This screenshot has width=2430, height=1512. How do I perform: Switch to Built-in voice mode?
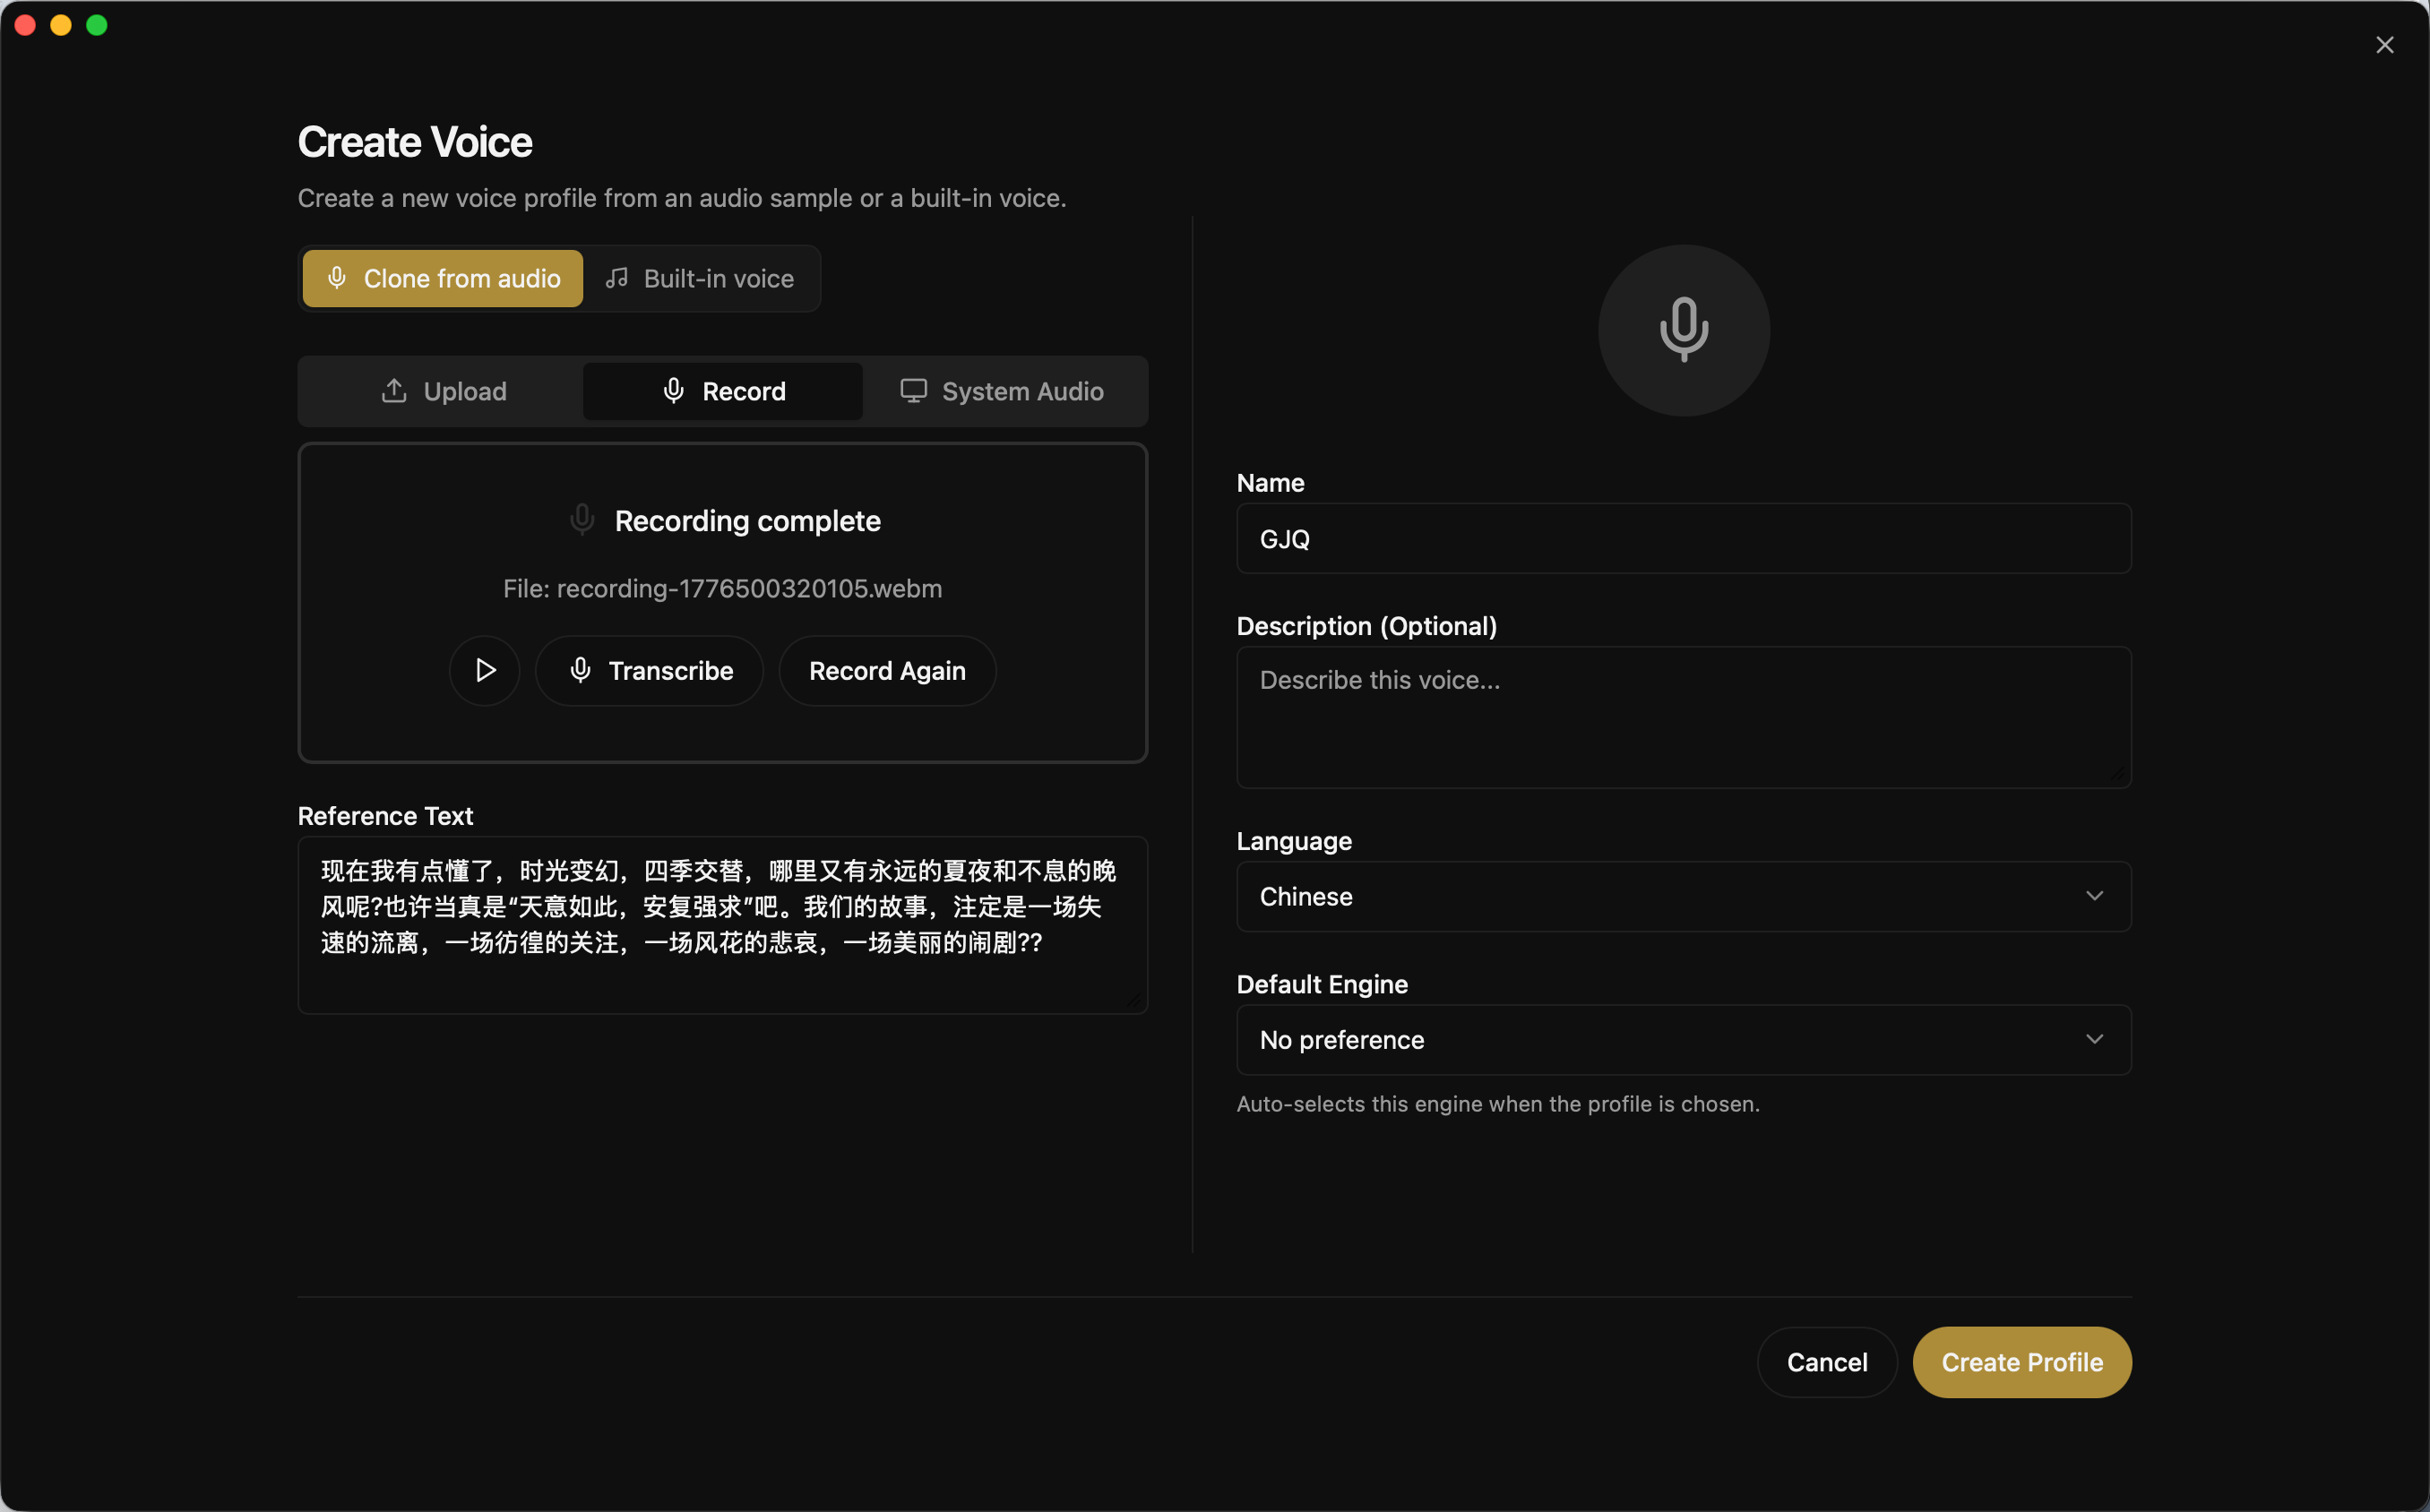coord(700,278)
